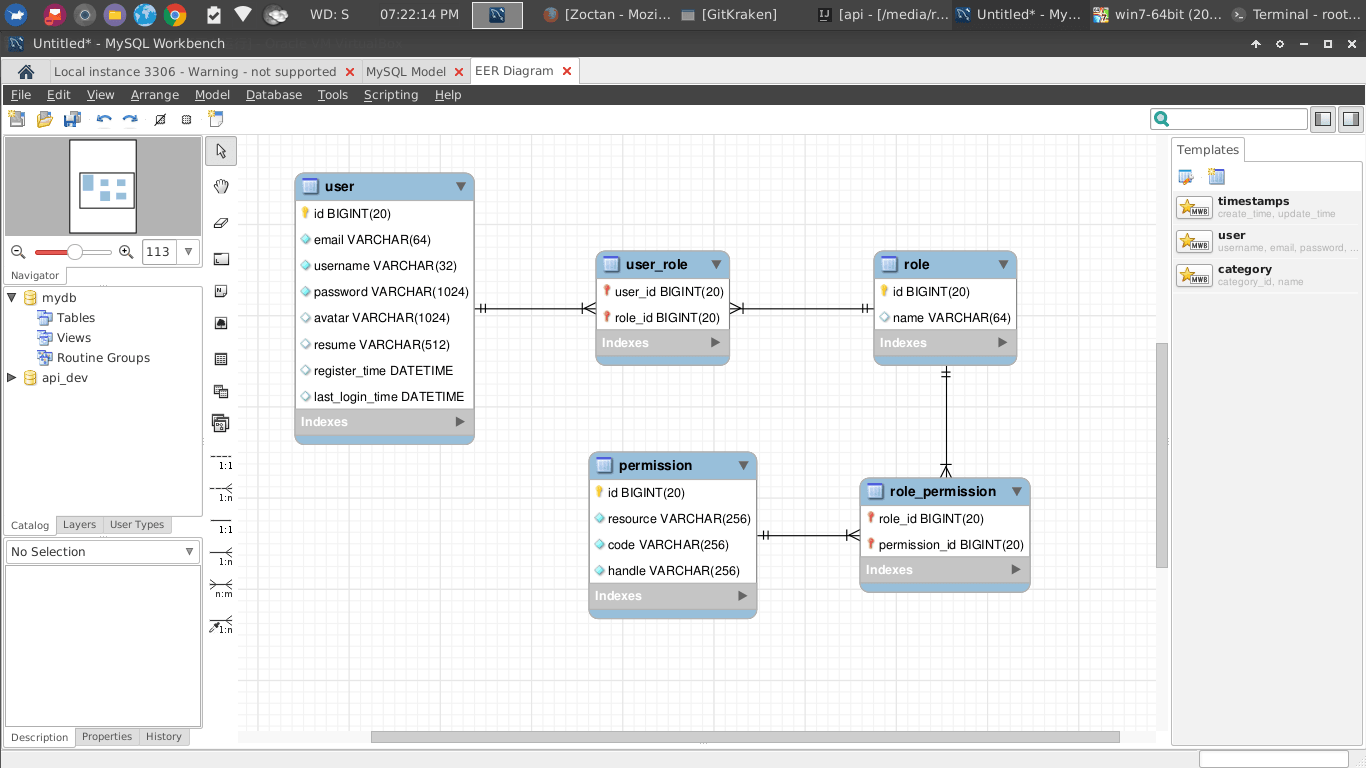Switch to the MySQL Model tab
Viewport: 1366px width, 768px height.
(406, 72)
